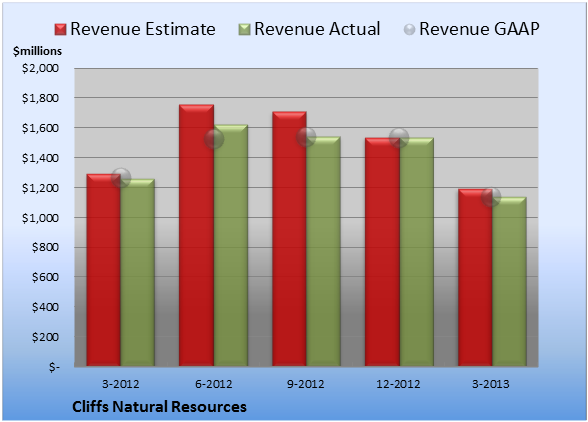Screen dimensions: 588x422
Task: Click the '$millions' axis unit label
Action: tap(37, 51)
